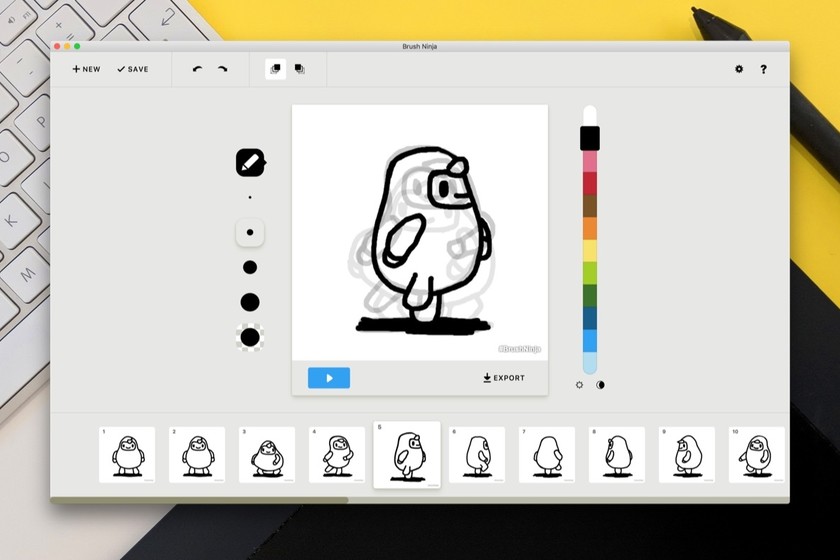Play the animation

(x=329, y=378)
